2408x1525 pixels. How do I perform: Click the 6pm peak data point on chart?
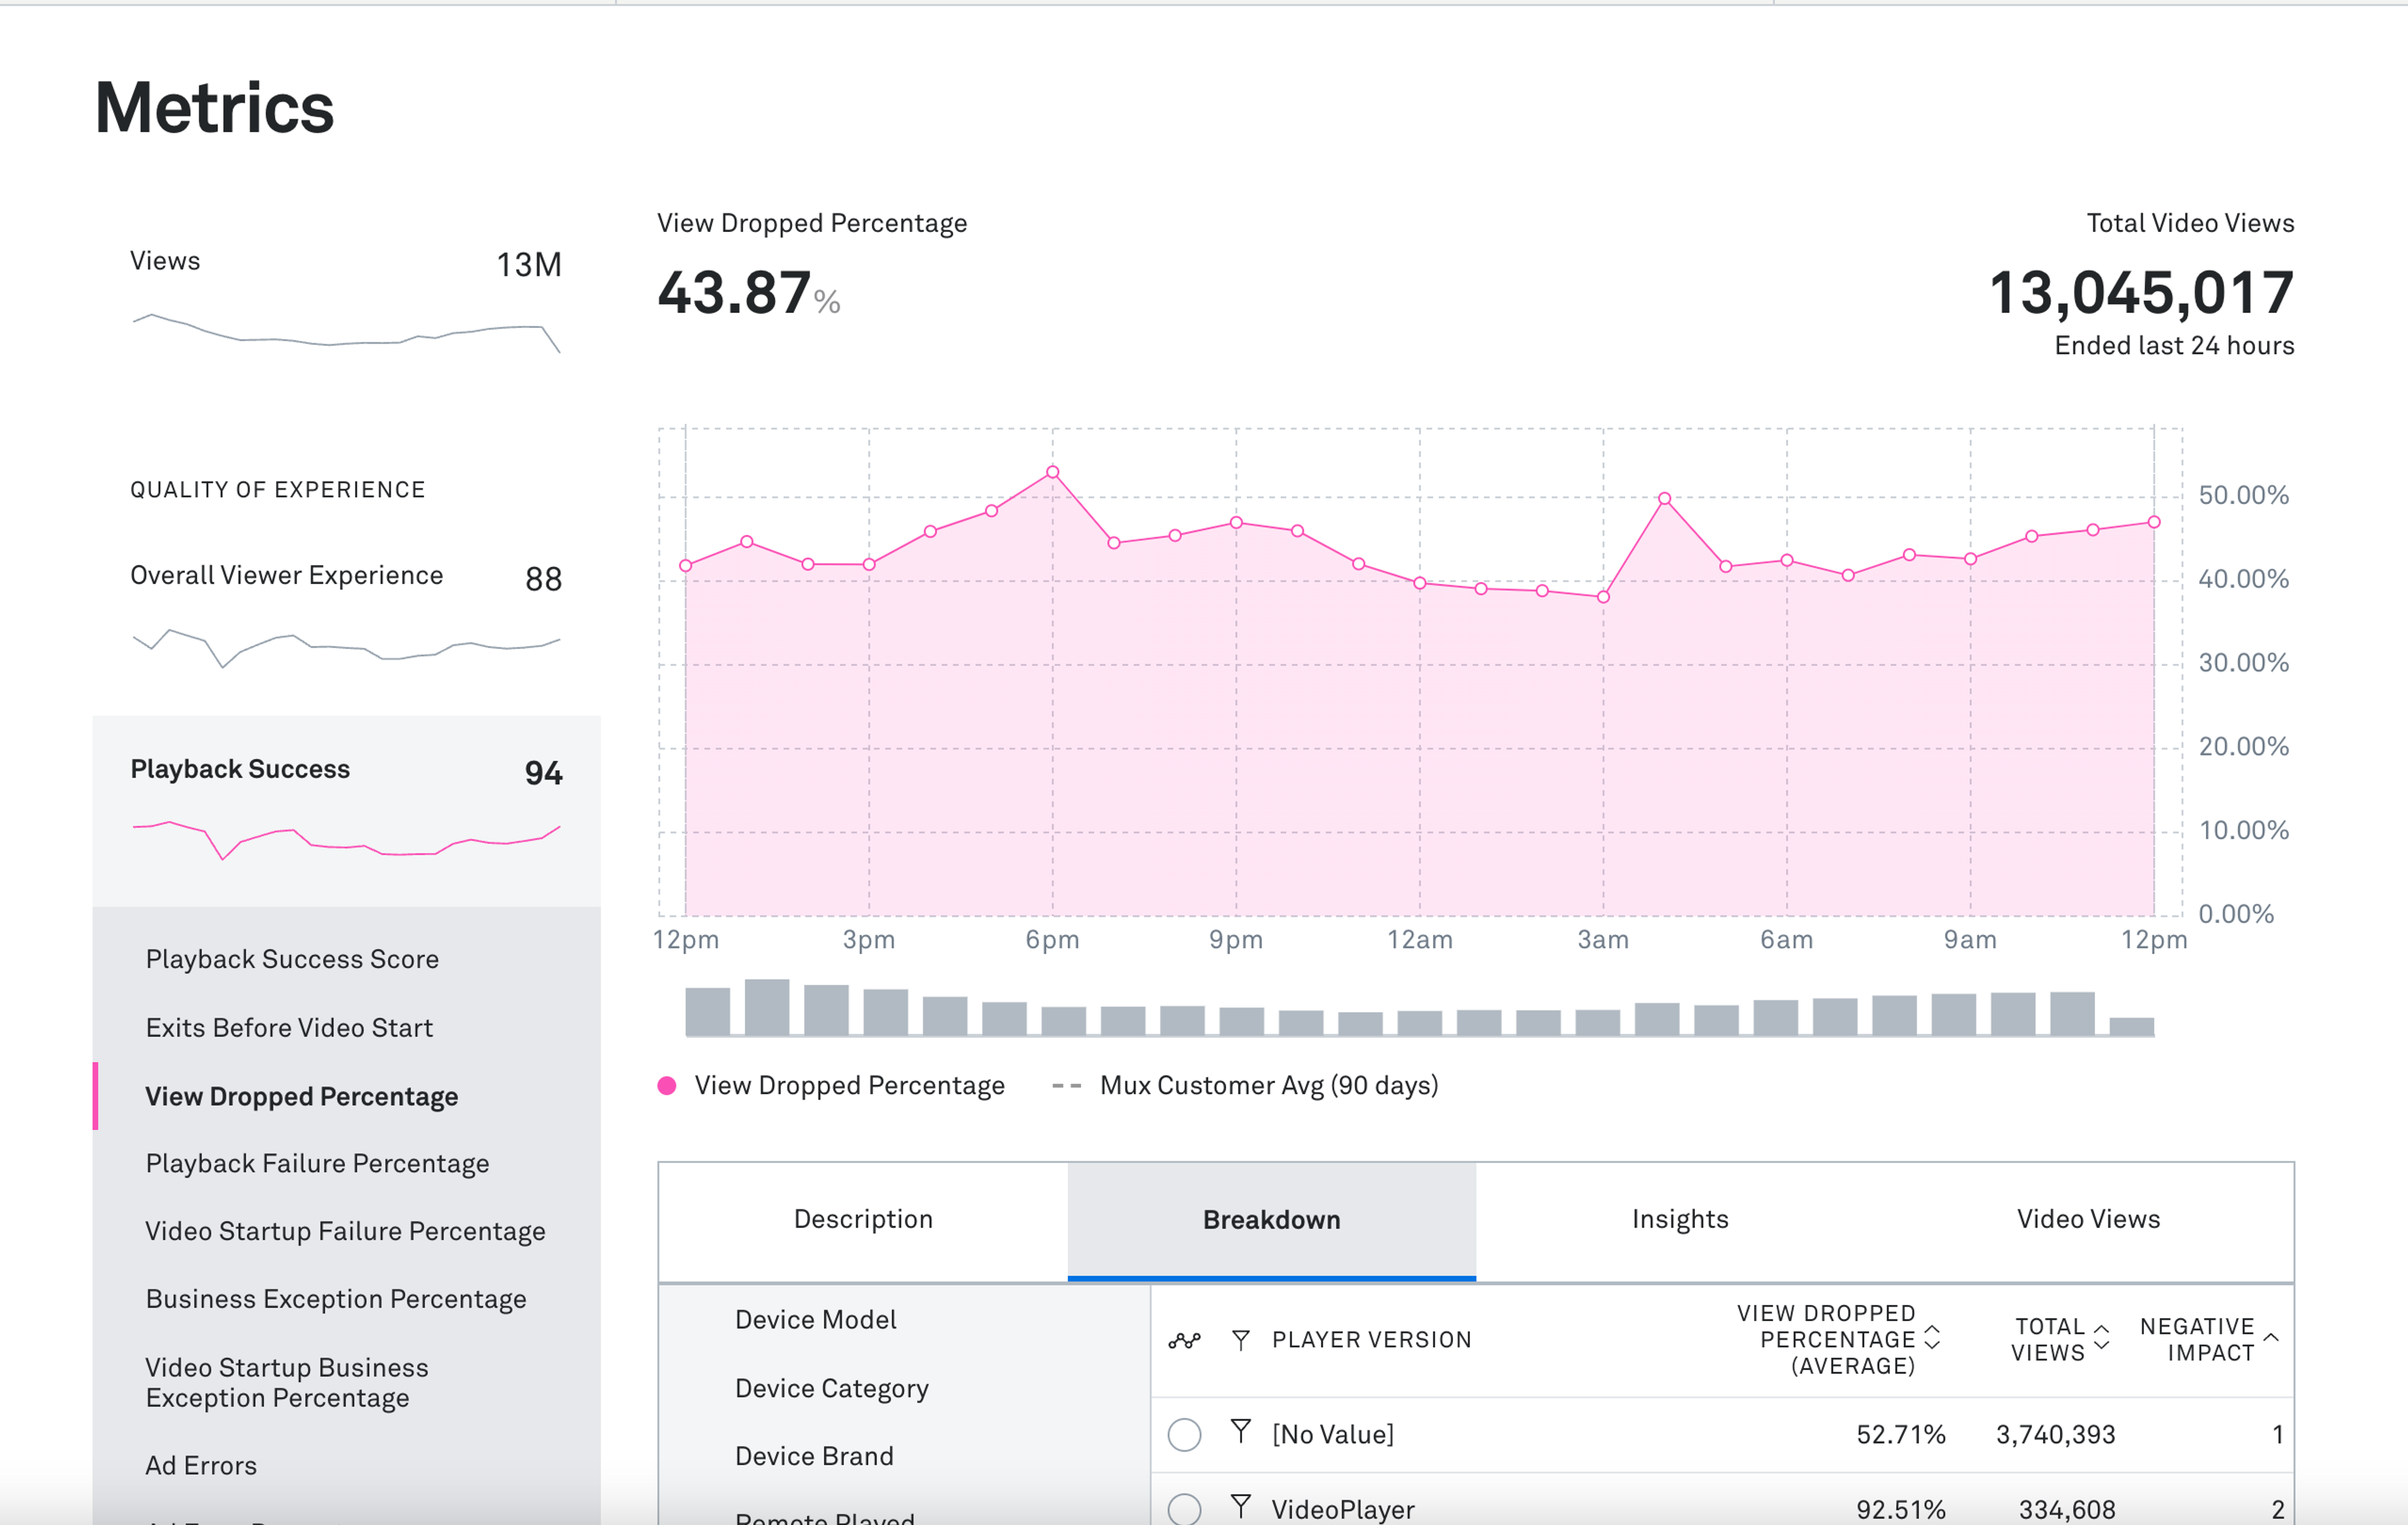coord(1052,472)
